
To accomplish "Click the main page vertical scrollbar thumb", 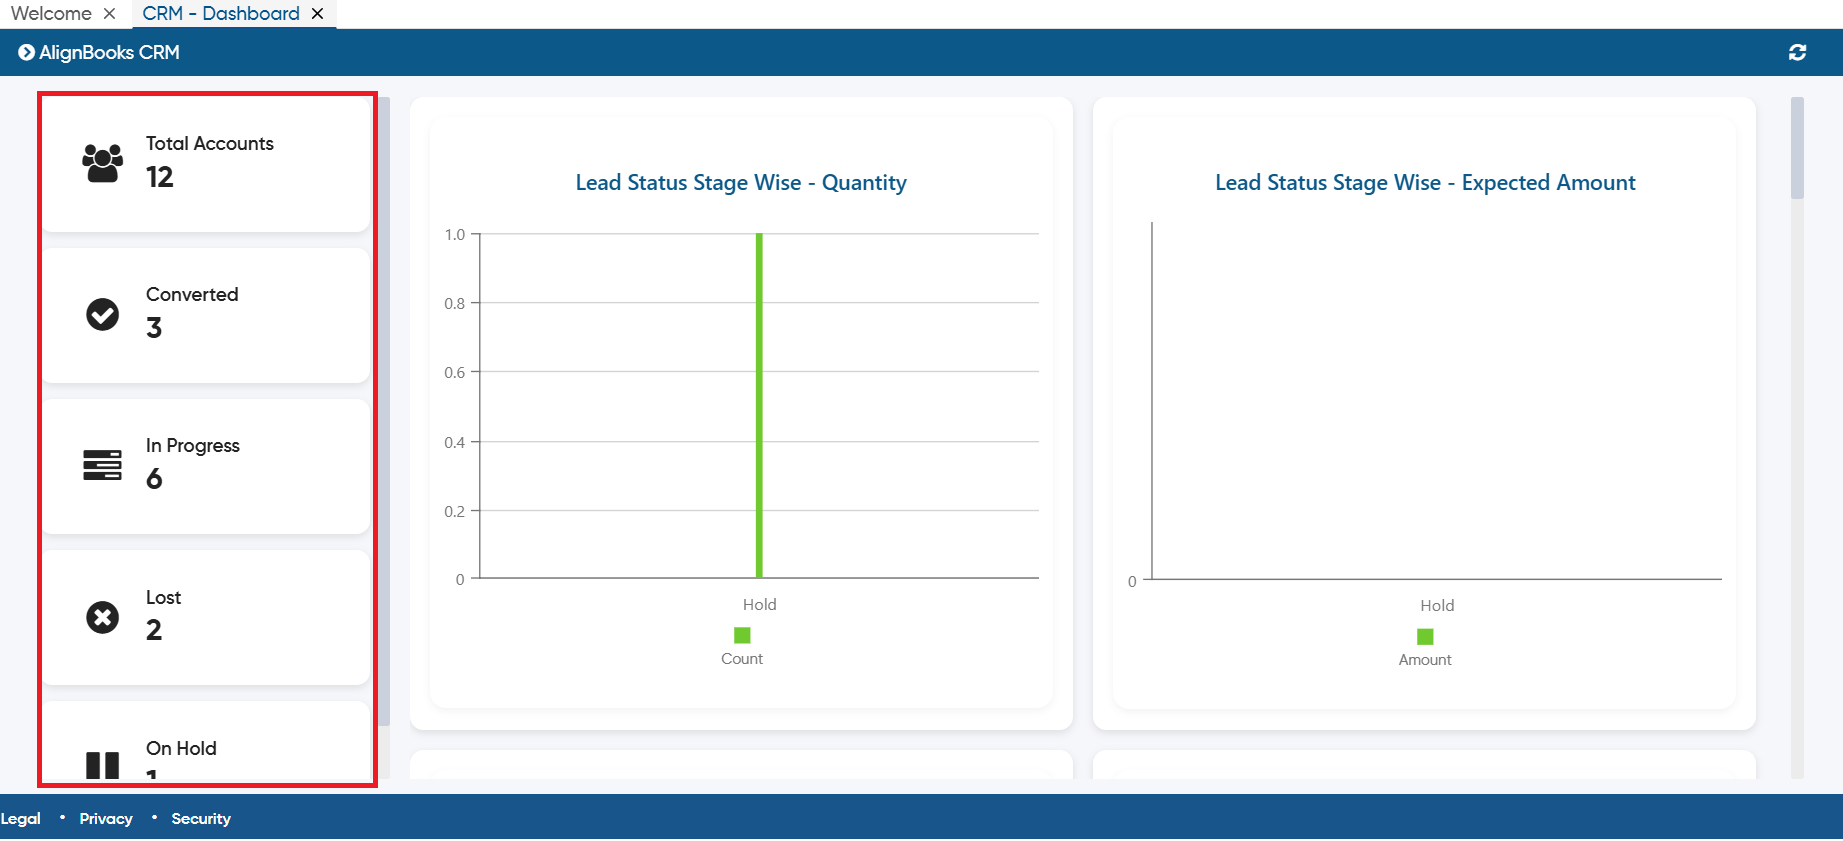I will click(x=1797, y=148).
